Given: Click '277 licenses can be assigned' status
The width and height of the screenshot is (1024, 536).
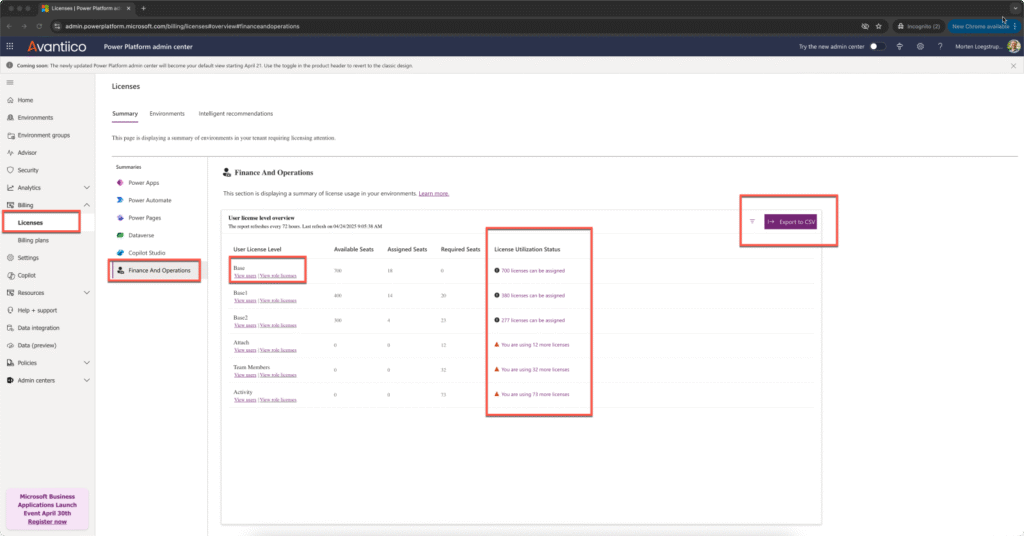Looking at the screenshot, I should [x=533, y=321].
